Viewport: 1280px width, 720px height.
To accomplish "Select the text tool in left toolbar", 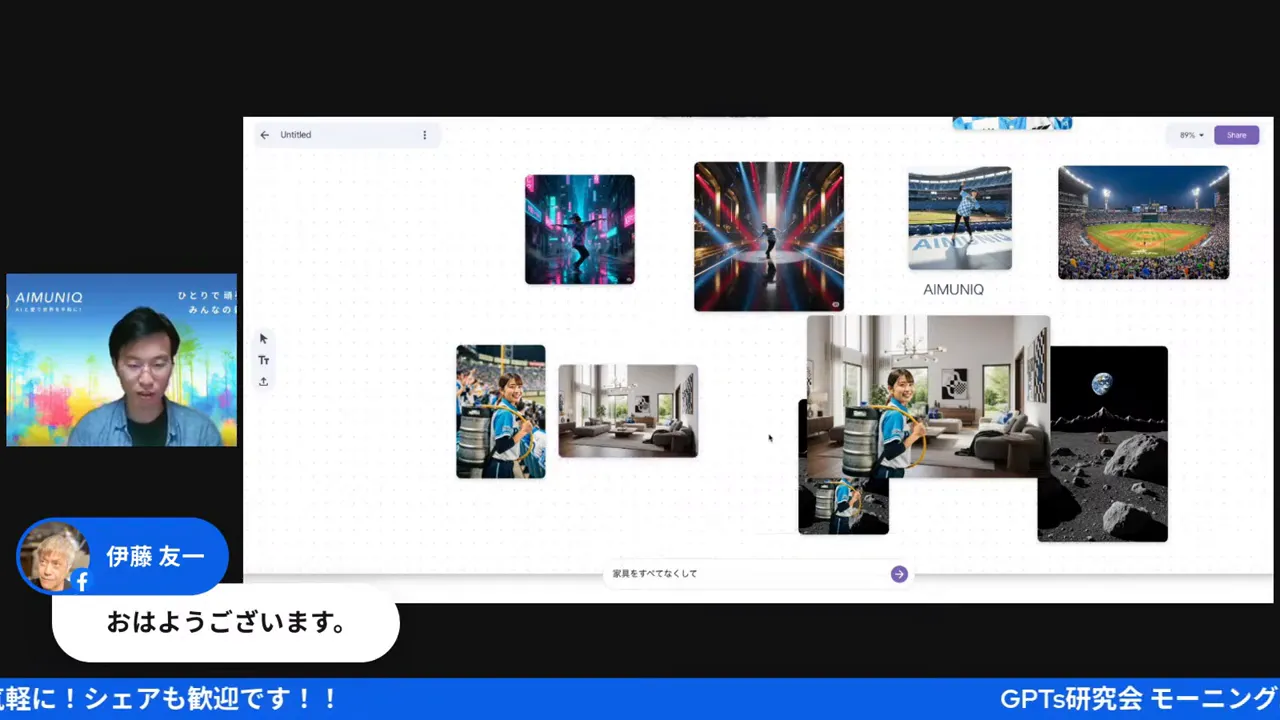I will coord(264,360).
